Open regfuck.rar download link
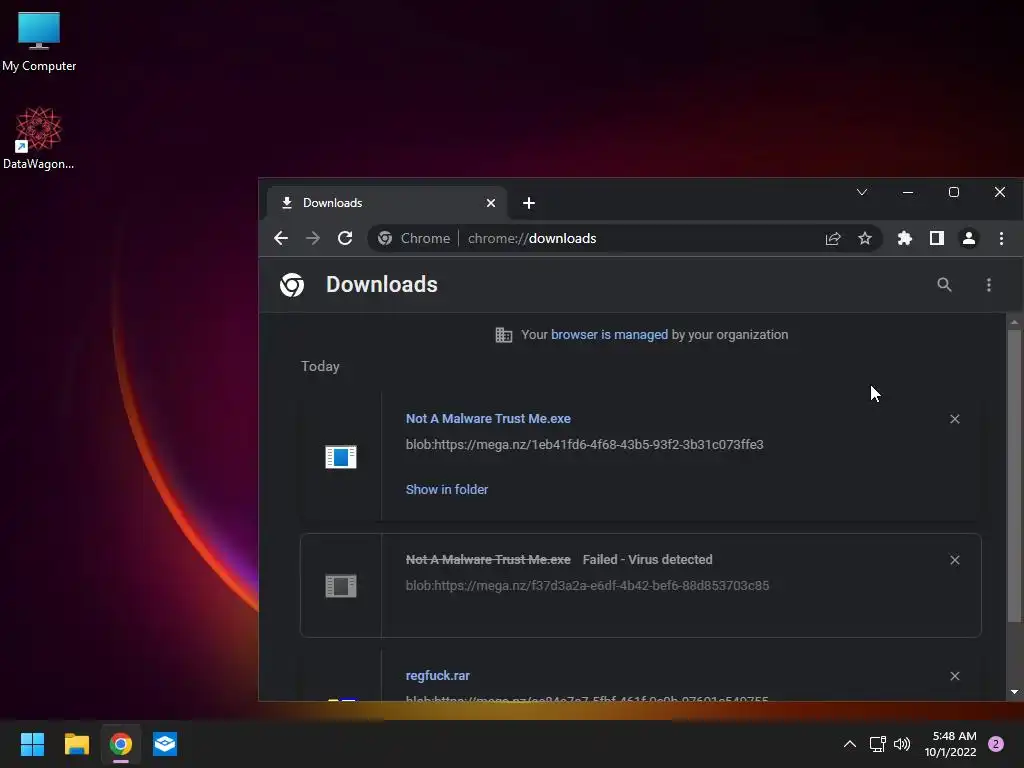The image size is (1024, 768). 438,676
